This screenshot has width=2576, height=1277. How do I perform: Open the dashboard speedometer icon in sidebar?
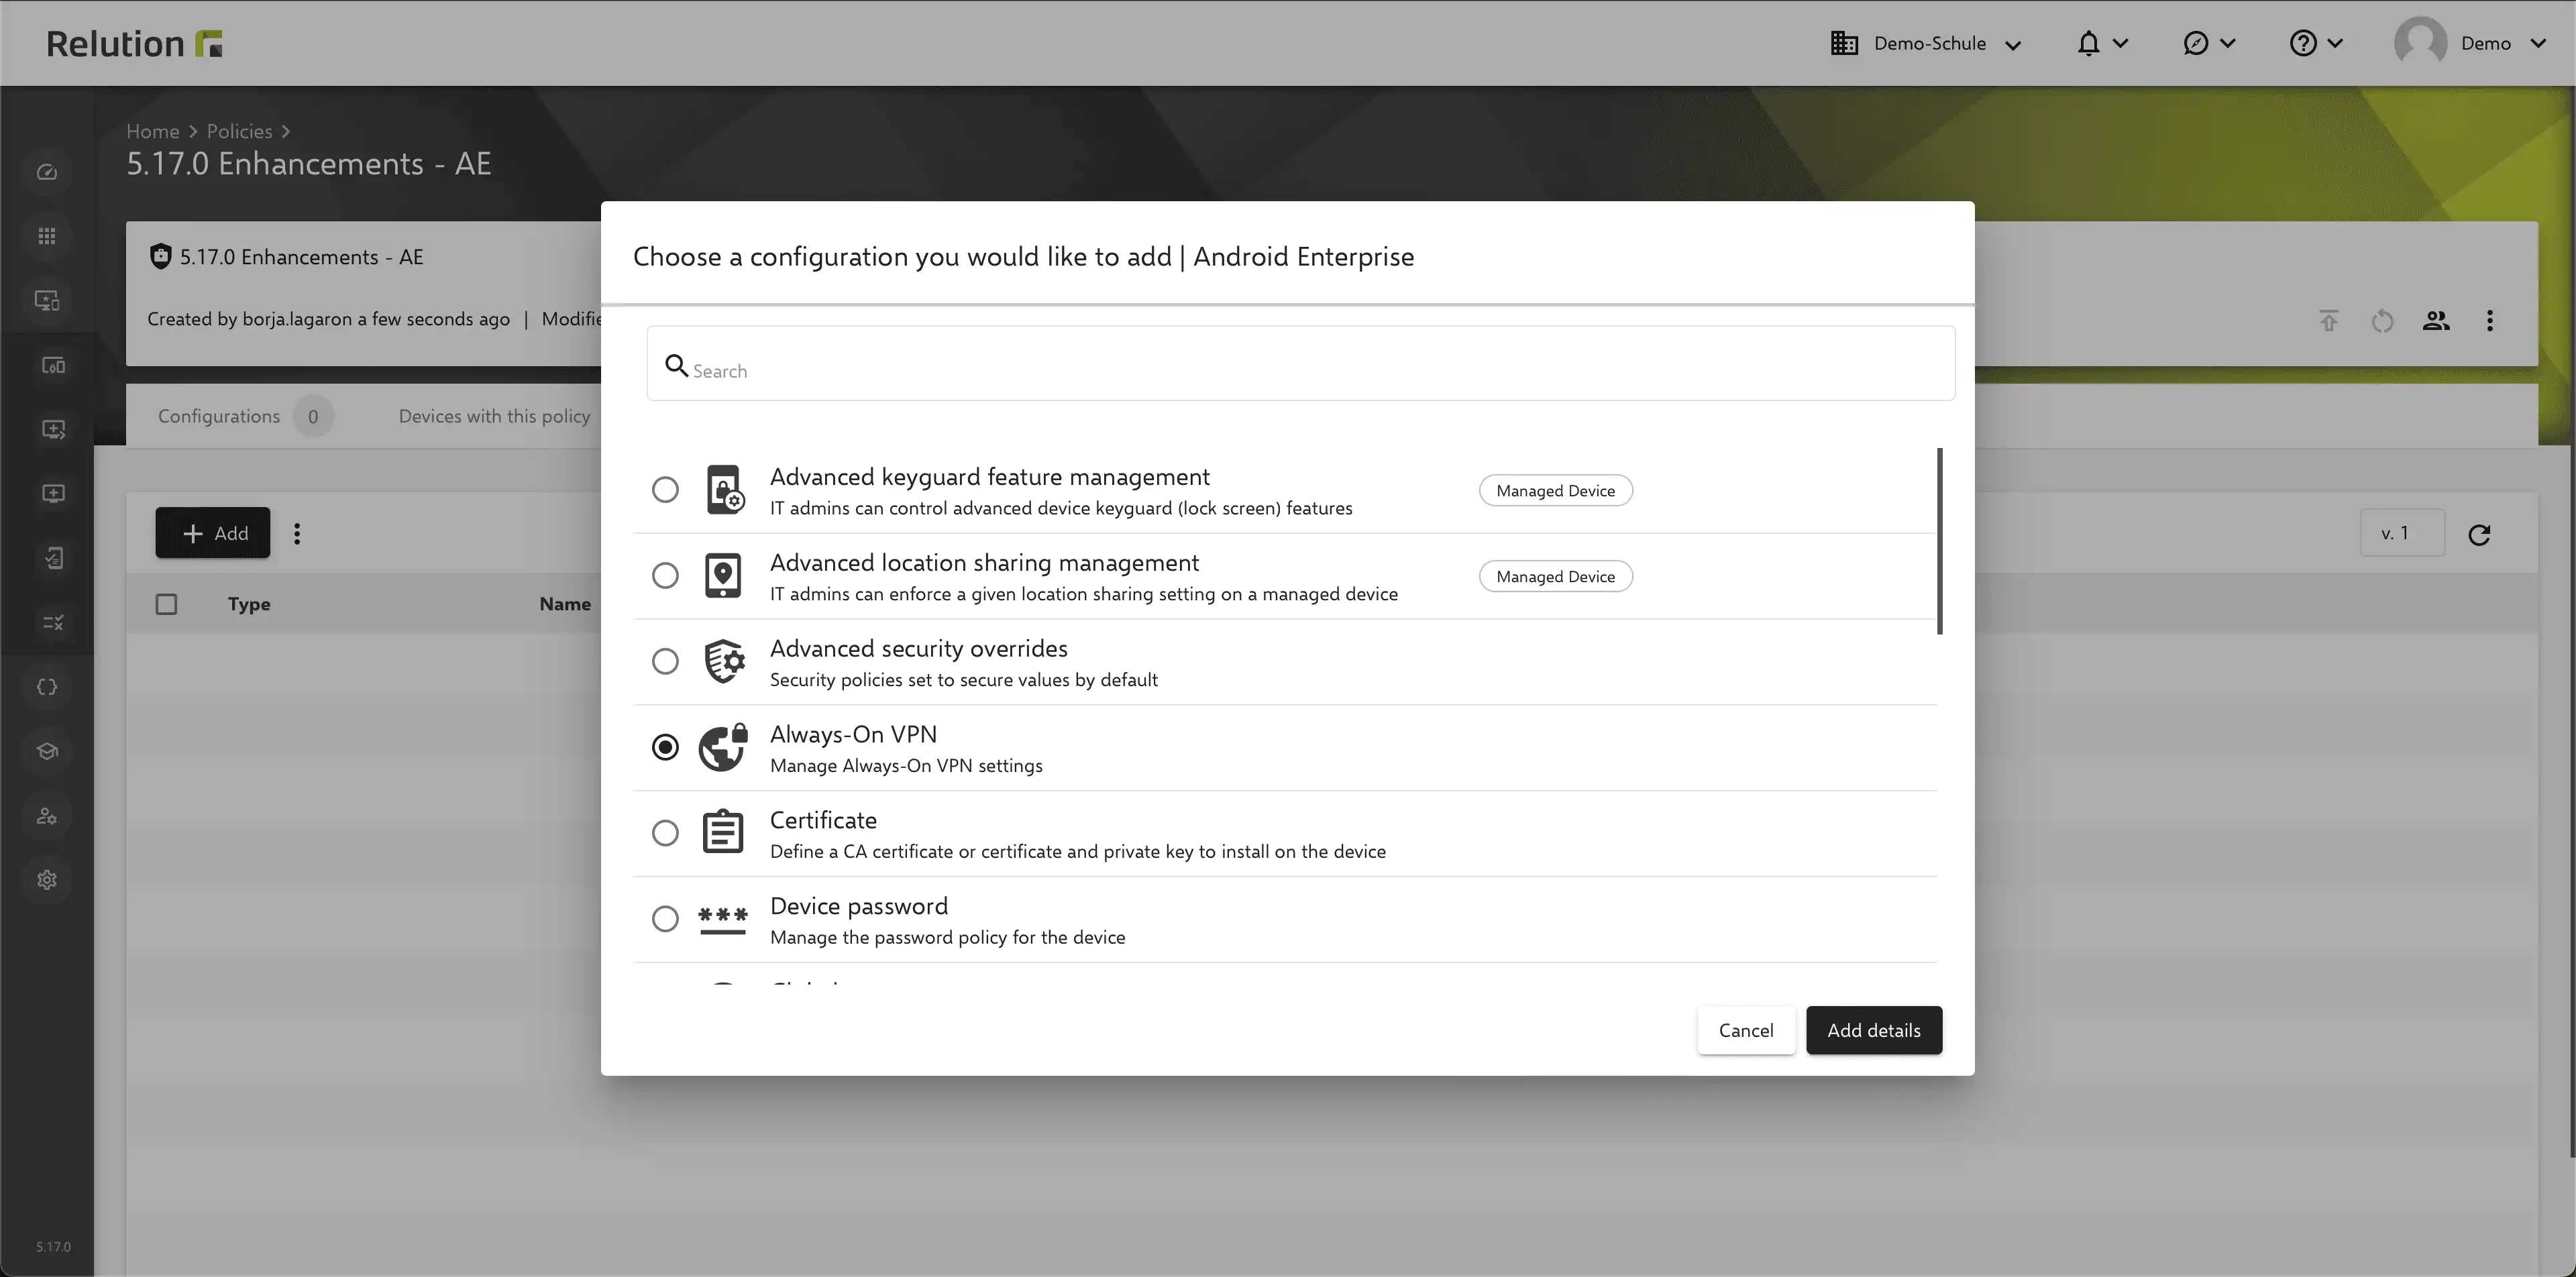tap(47, 172)
